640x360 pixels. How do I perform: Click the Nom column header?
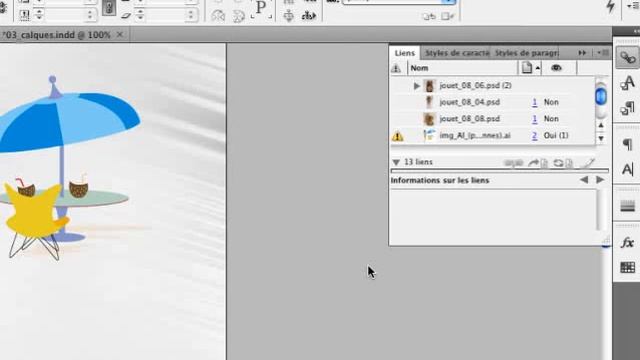point(462,68)
